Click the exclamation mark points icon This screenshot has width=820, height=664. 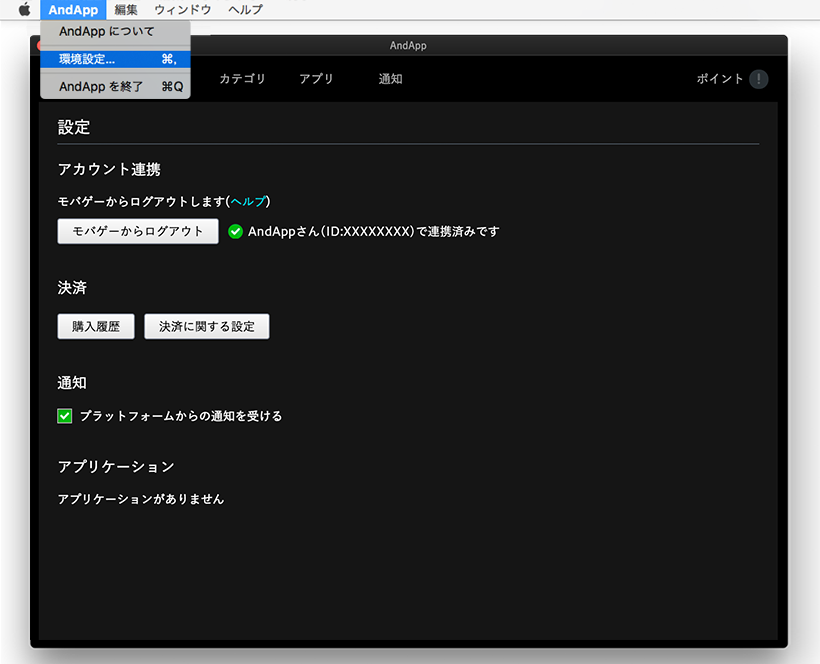pos(758,79)
